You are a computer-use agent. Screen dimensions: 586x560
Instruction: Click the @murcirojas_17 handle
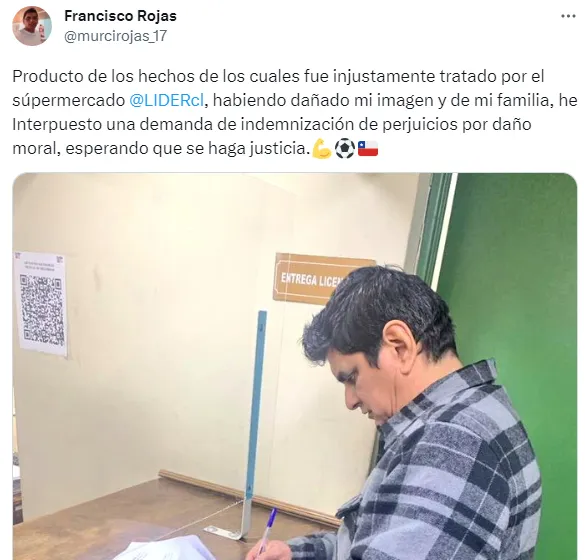pos(115,36)
